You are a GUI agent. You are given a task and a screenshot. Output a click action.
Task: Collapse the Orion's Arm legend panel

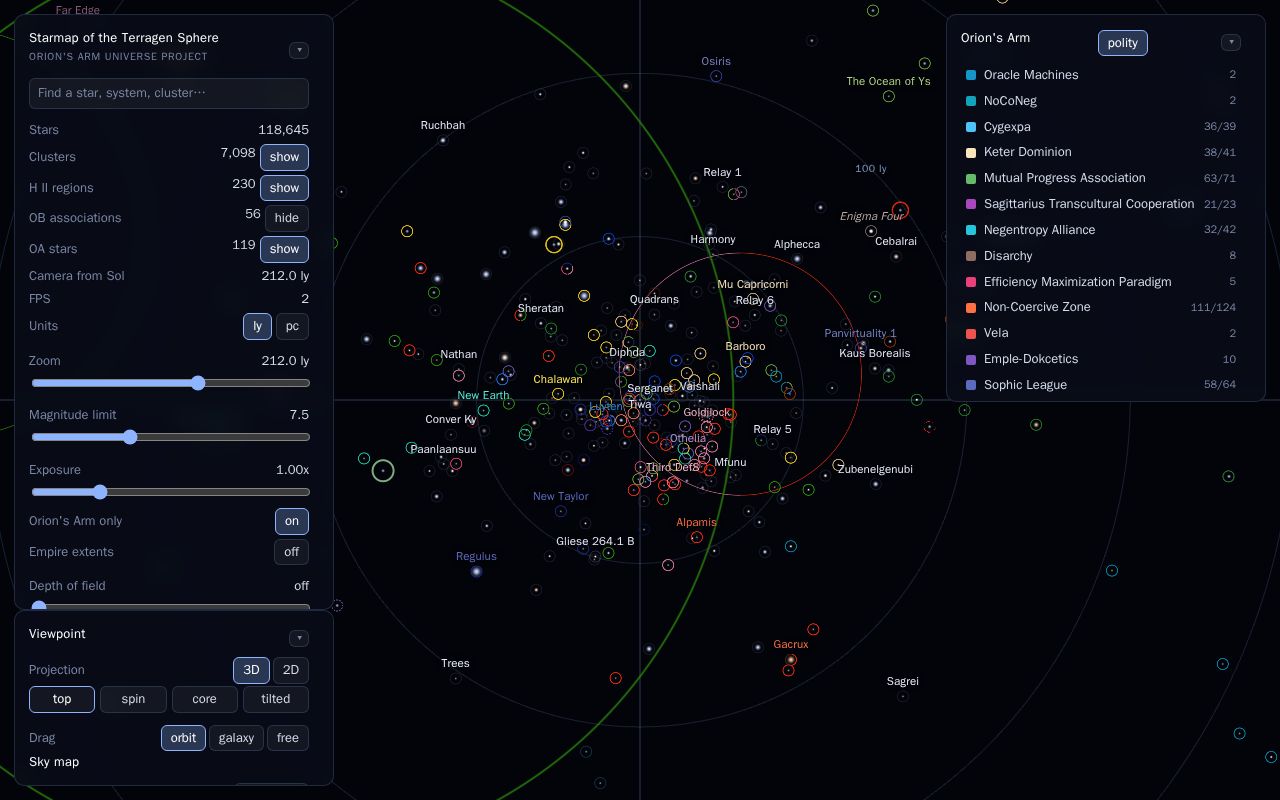pyautogui.click(x=1231, y=42)
